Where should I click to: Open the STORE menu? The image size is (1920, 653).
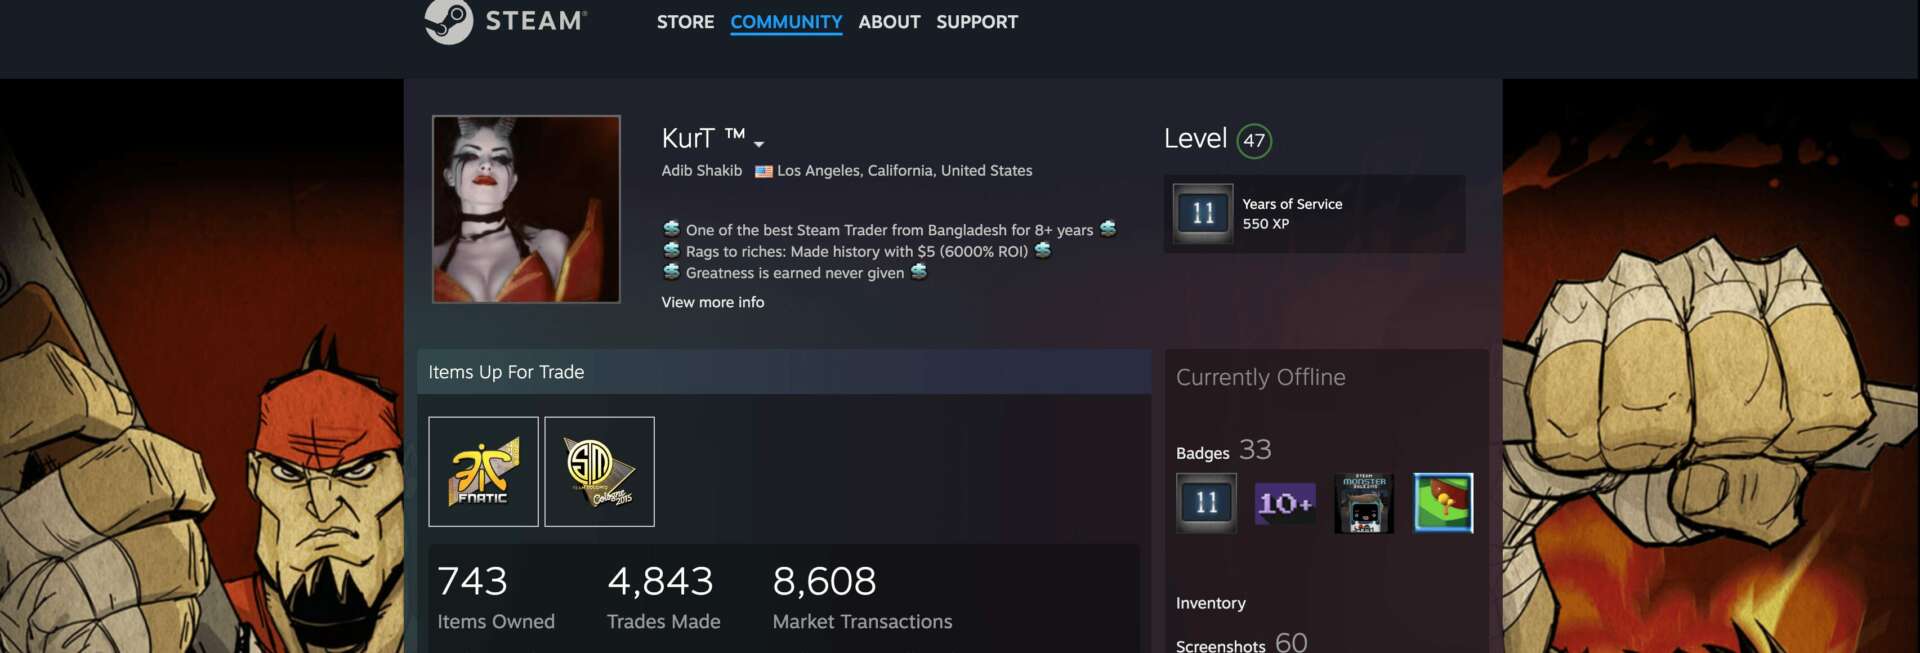click(685, 22)
